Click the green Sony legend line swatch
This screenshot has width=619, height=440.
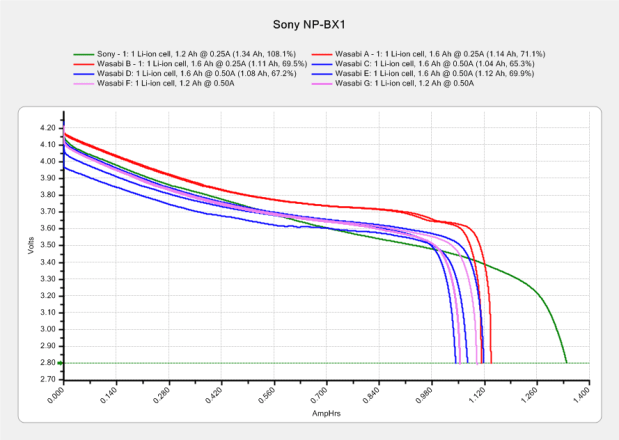pos(84,54)
